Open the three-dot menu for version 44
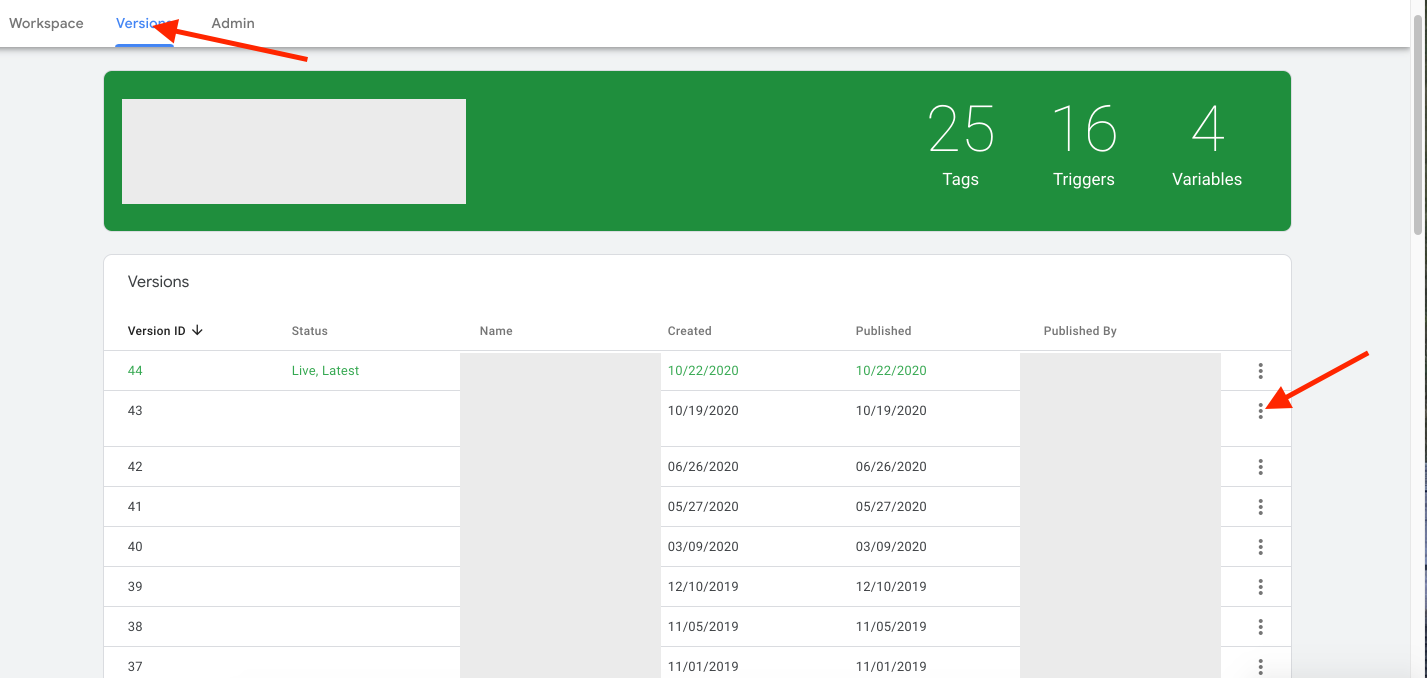Viewport: 1427px width, 678px height. point(1260,371)
